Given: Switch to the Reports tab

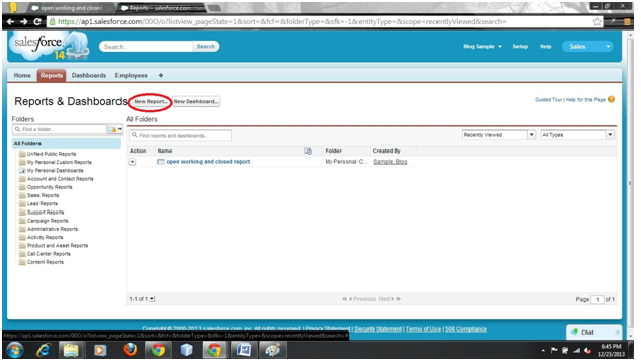Looking at the screenshot, I should [52, 75].
